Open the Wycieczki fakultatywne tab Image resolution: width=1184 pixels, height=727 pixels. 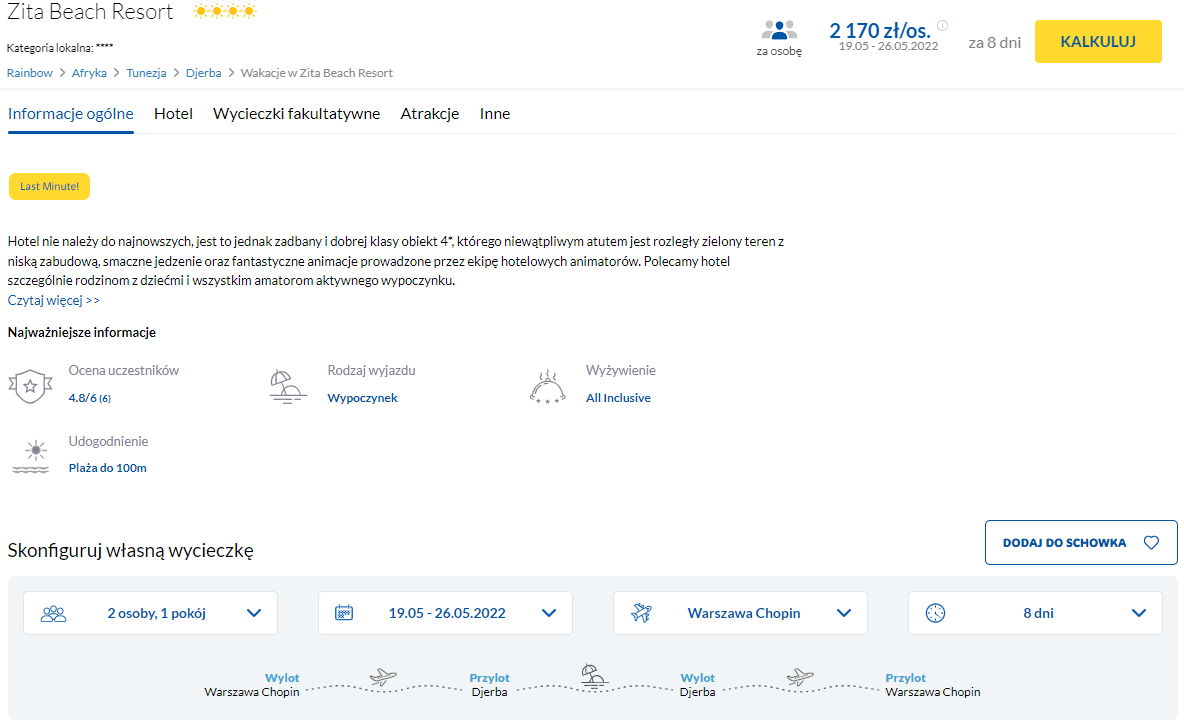point(296,114)
